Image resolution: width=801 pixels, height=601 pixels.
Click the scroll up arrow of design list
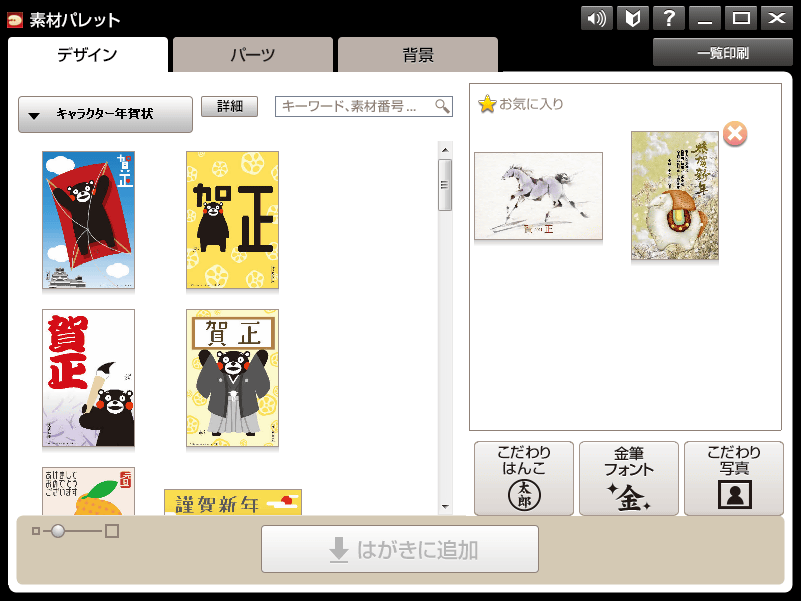click(445, 150)
